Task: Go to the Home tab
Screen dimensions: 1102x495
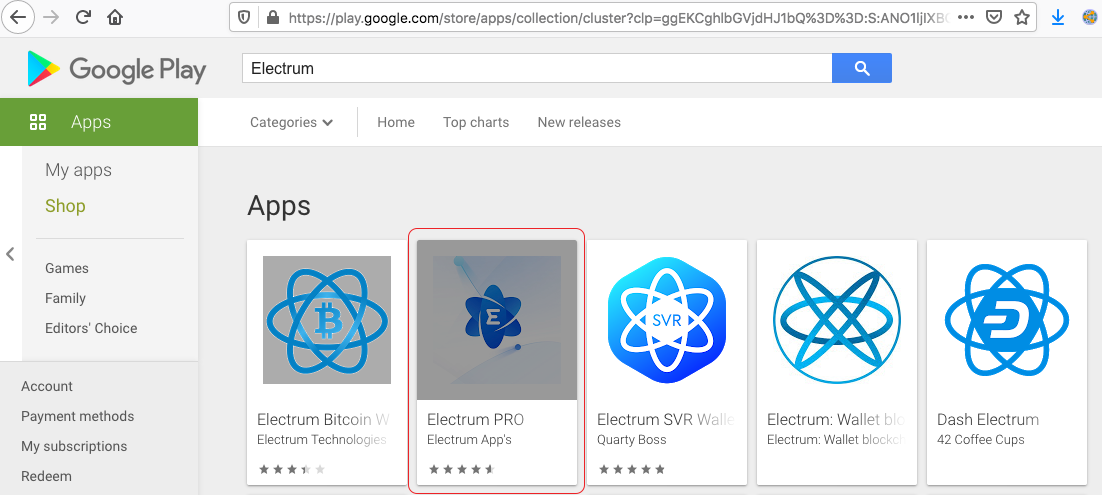Action: point(396,122)
